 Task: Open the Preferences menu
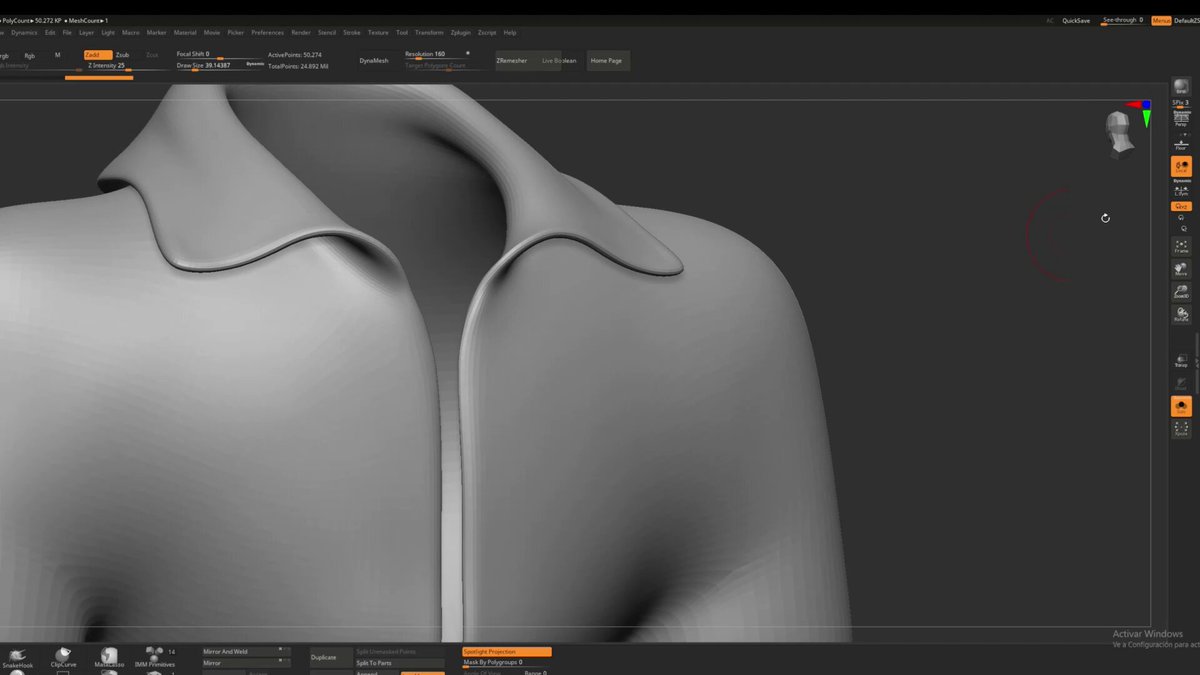coord(268,33)
